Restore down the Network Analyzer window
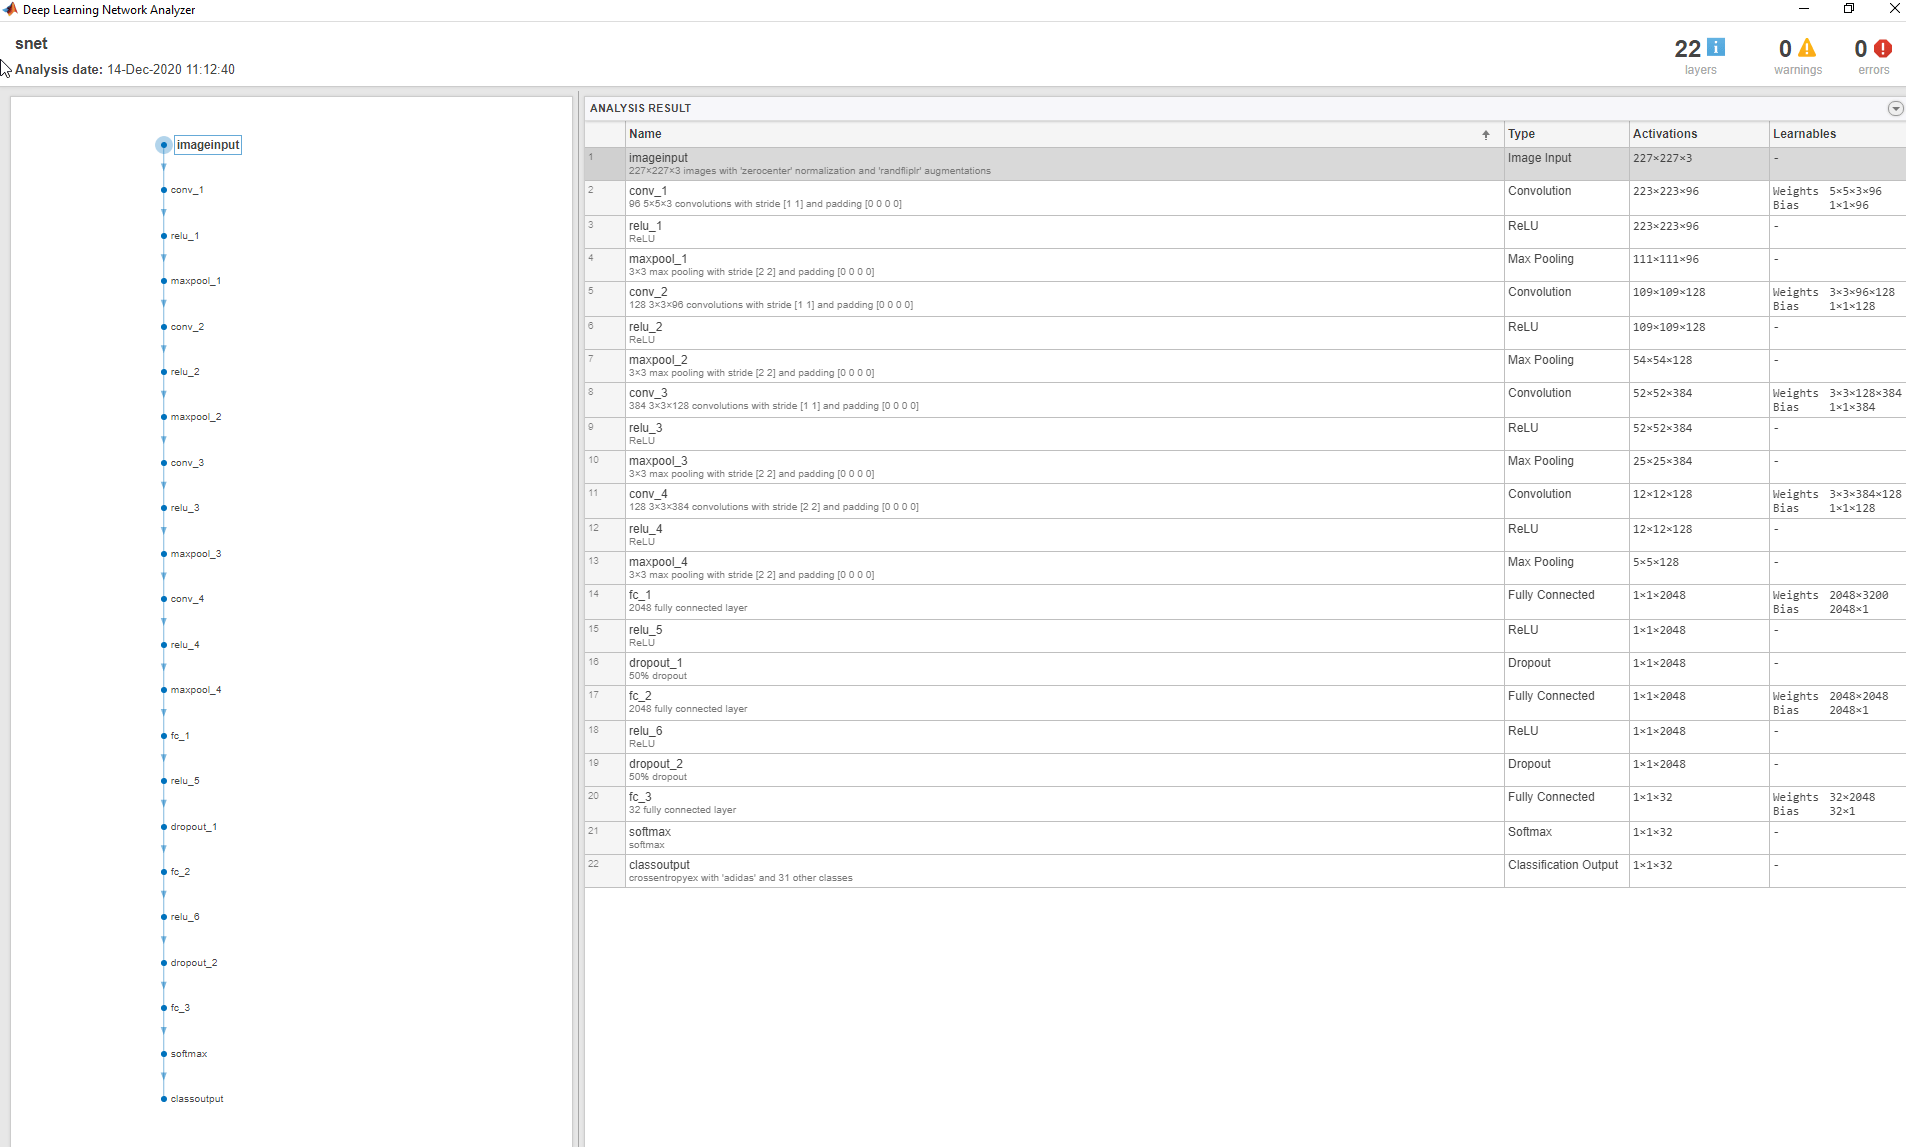This screenshot has width=1906, height=1147. pos(1849,9)
